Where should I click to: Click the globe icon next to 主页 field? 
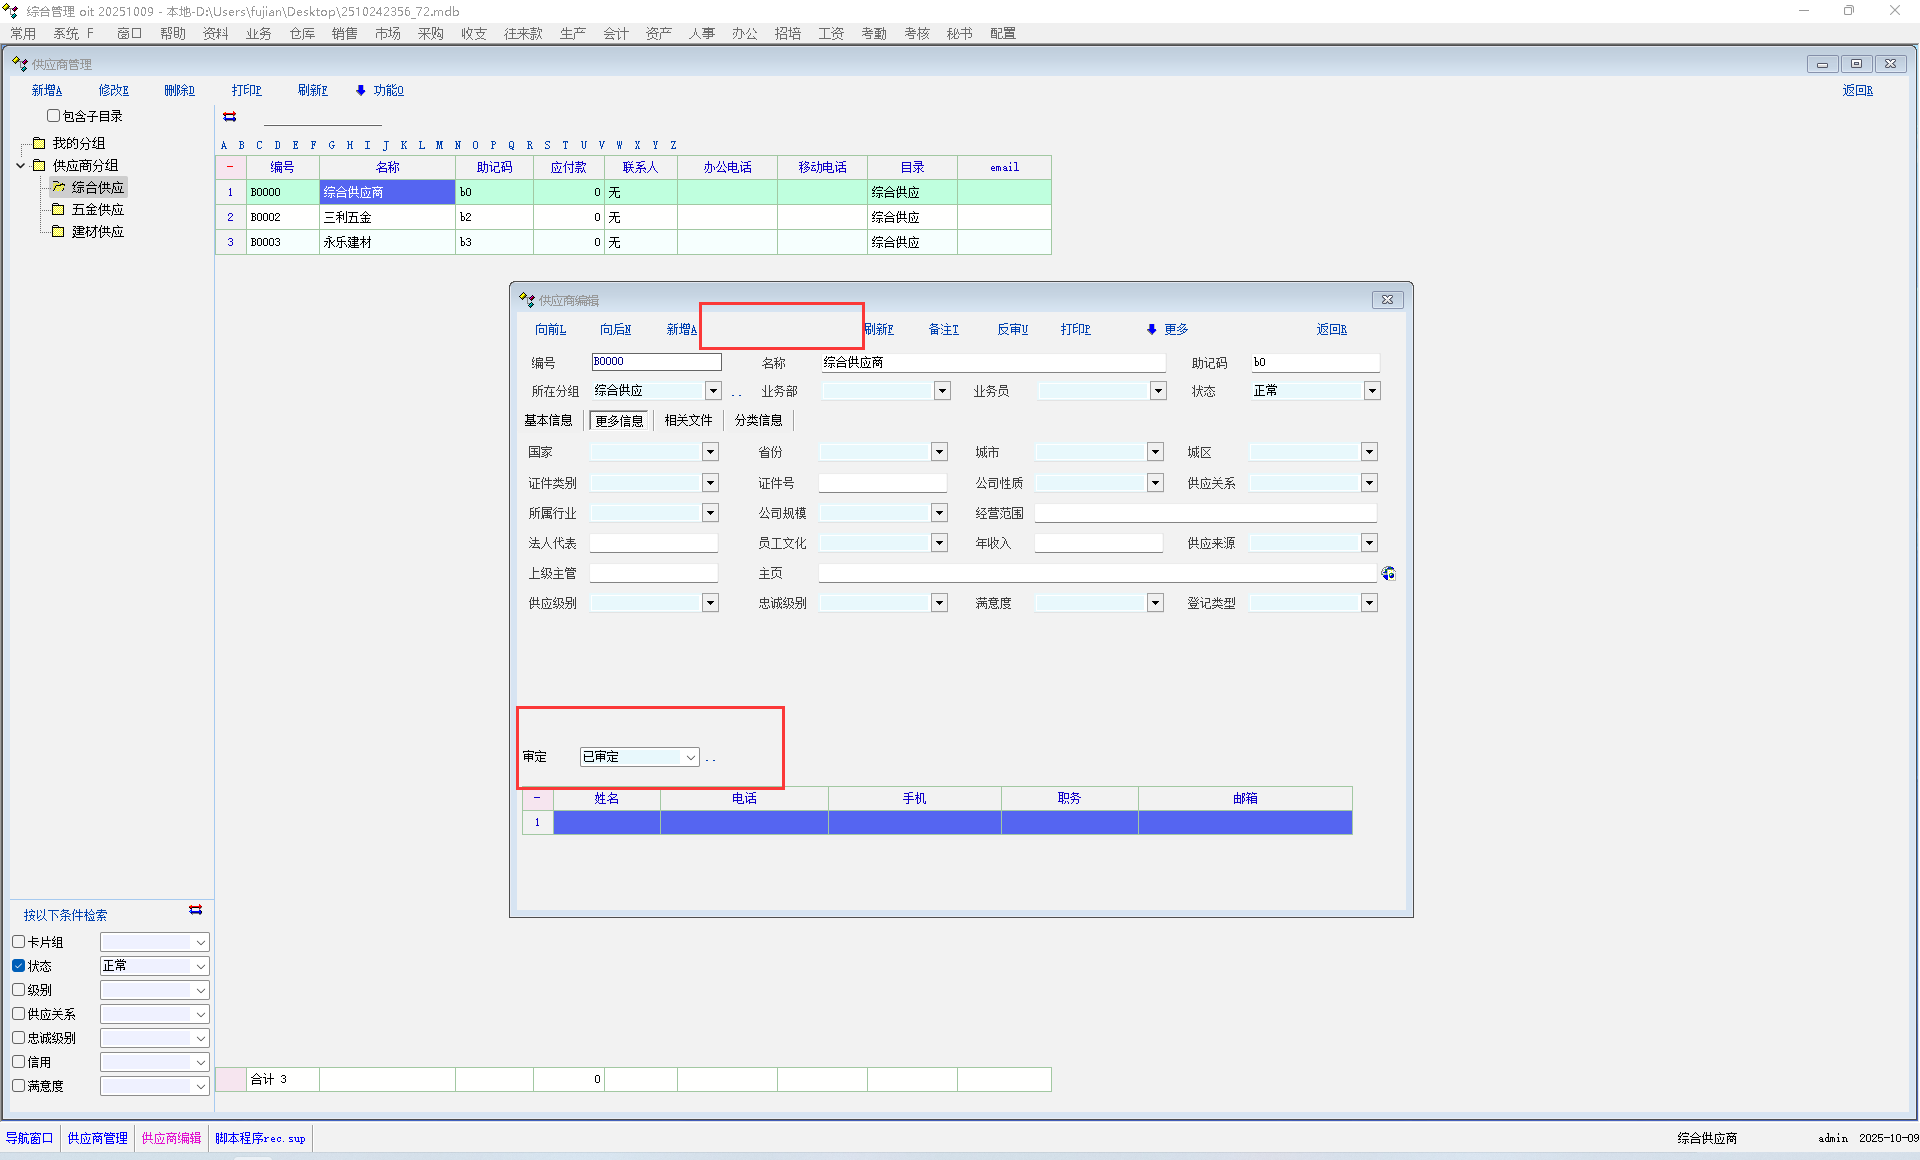pyautogui.click(x=1388, y=573)
